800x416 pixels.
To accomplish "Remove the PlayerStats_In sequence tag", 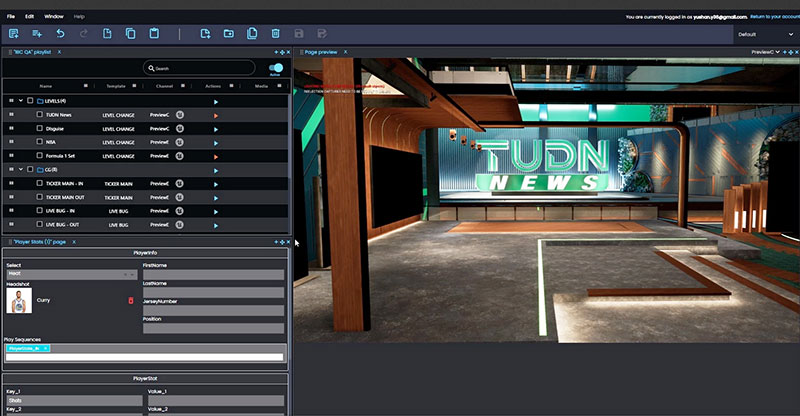I will 46,348.
